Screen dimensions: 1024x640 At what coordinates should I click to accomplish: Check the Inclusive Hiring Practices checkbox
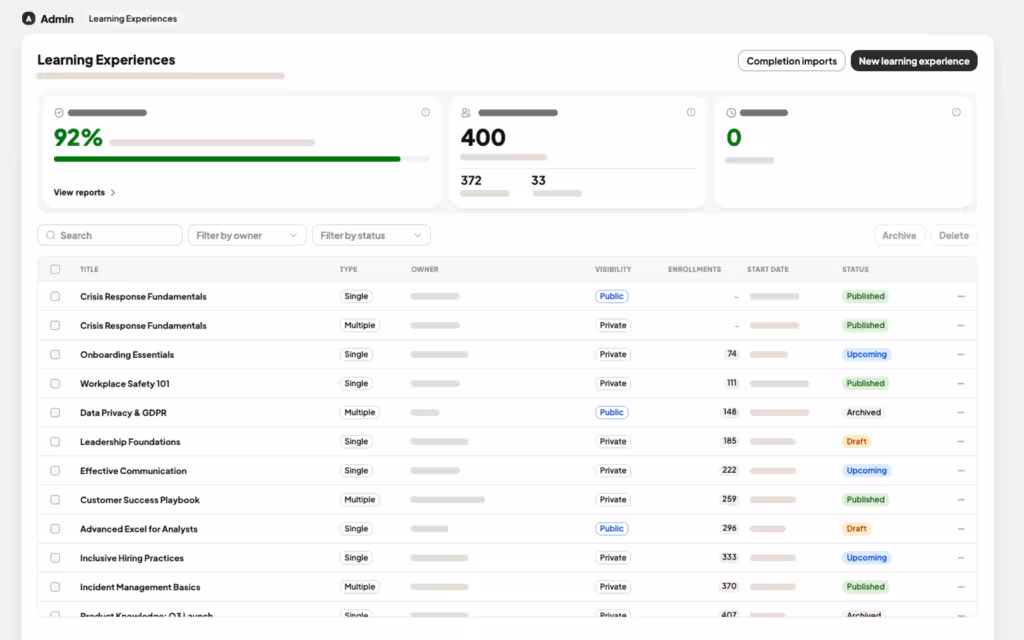55,558
